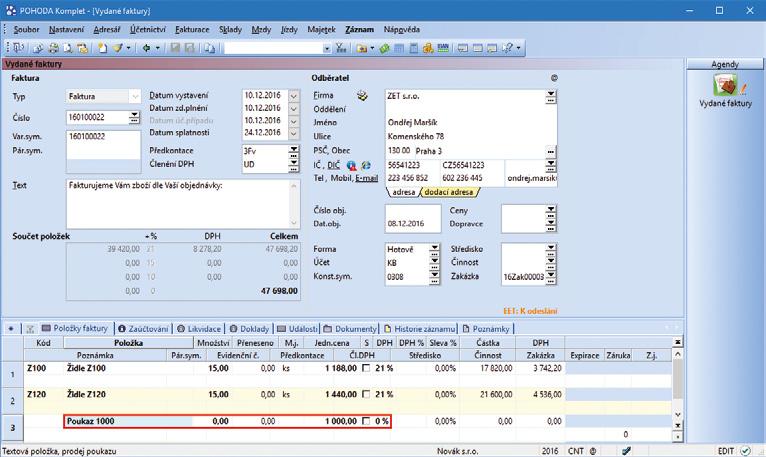Open the Fakturace menu
766x457 pixels.
click(192, 29)
